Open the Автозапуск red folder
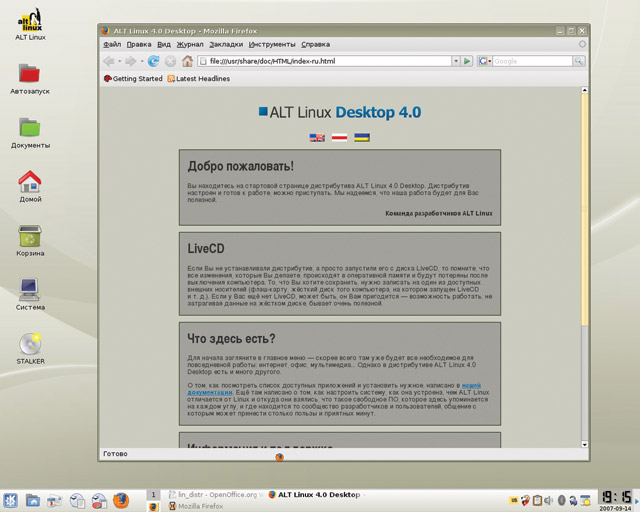This screenshot has width=640, height=512. tap(29, 79)
